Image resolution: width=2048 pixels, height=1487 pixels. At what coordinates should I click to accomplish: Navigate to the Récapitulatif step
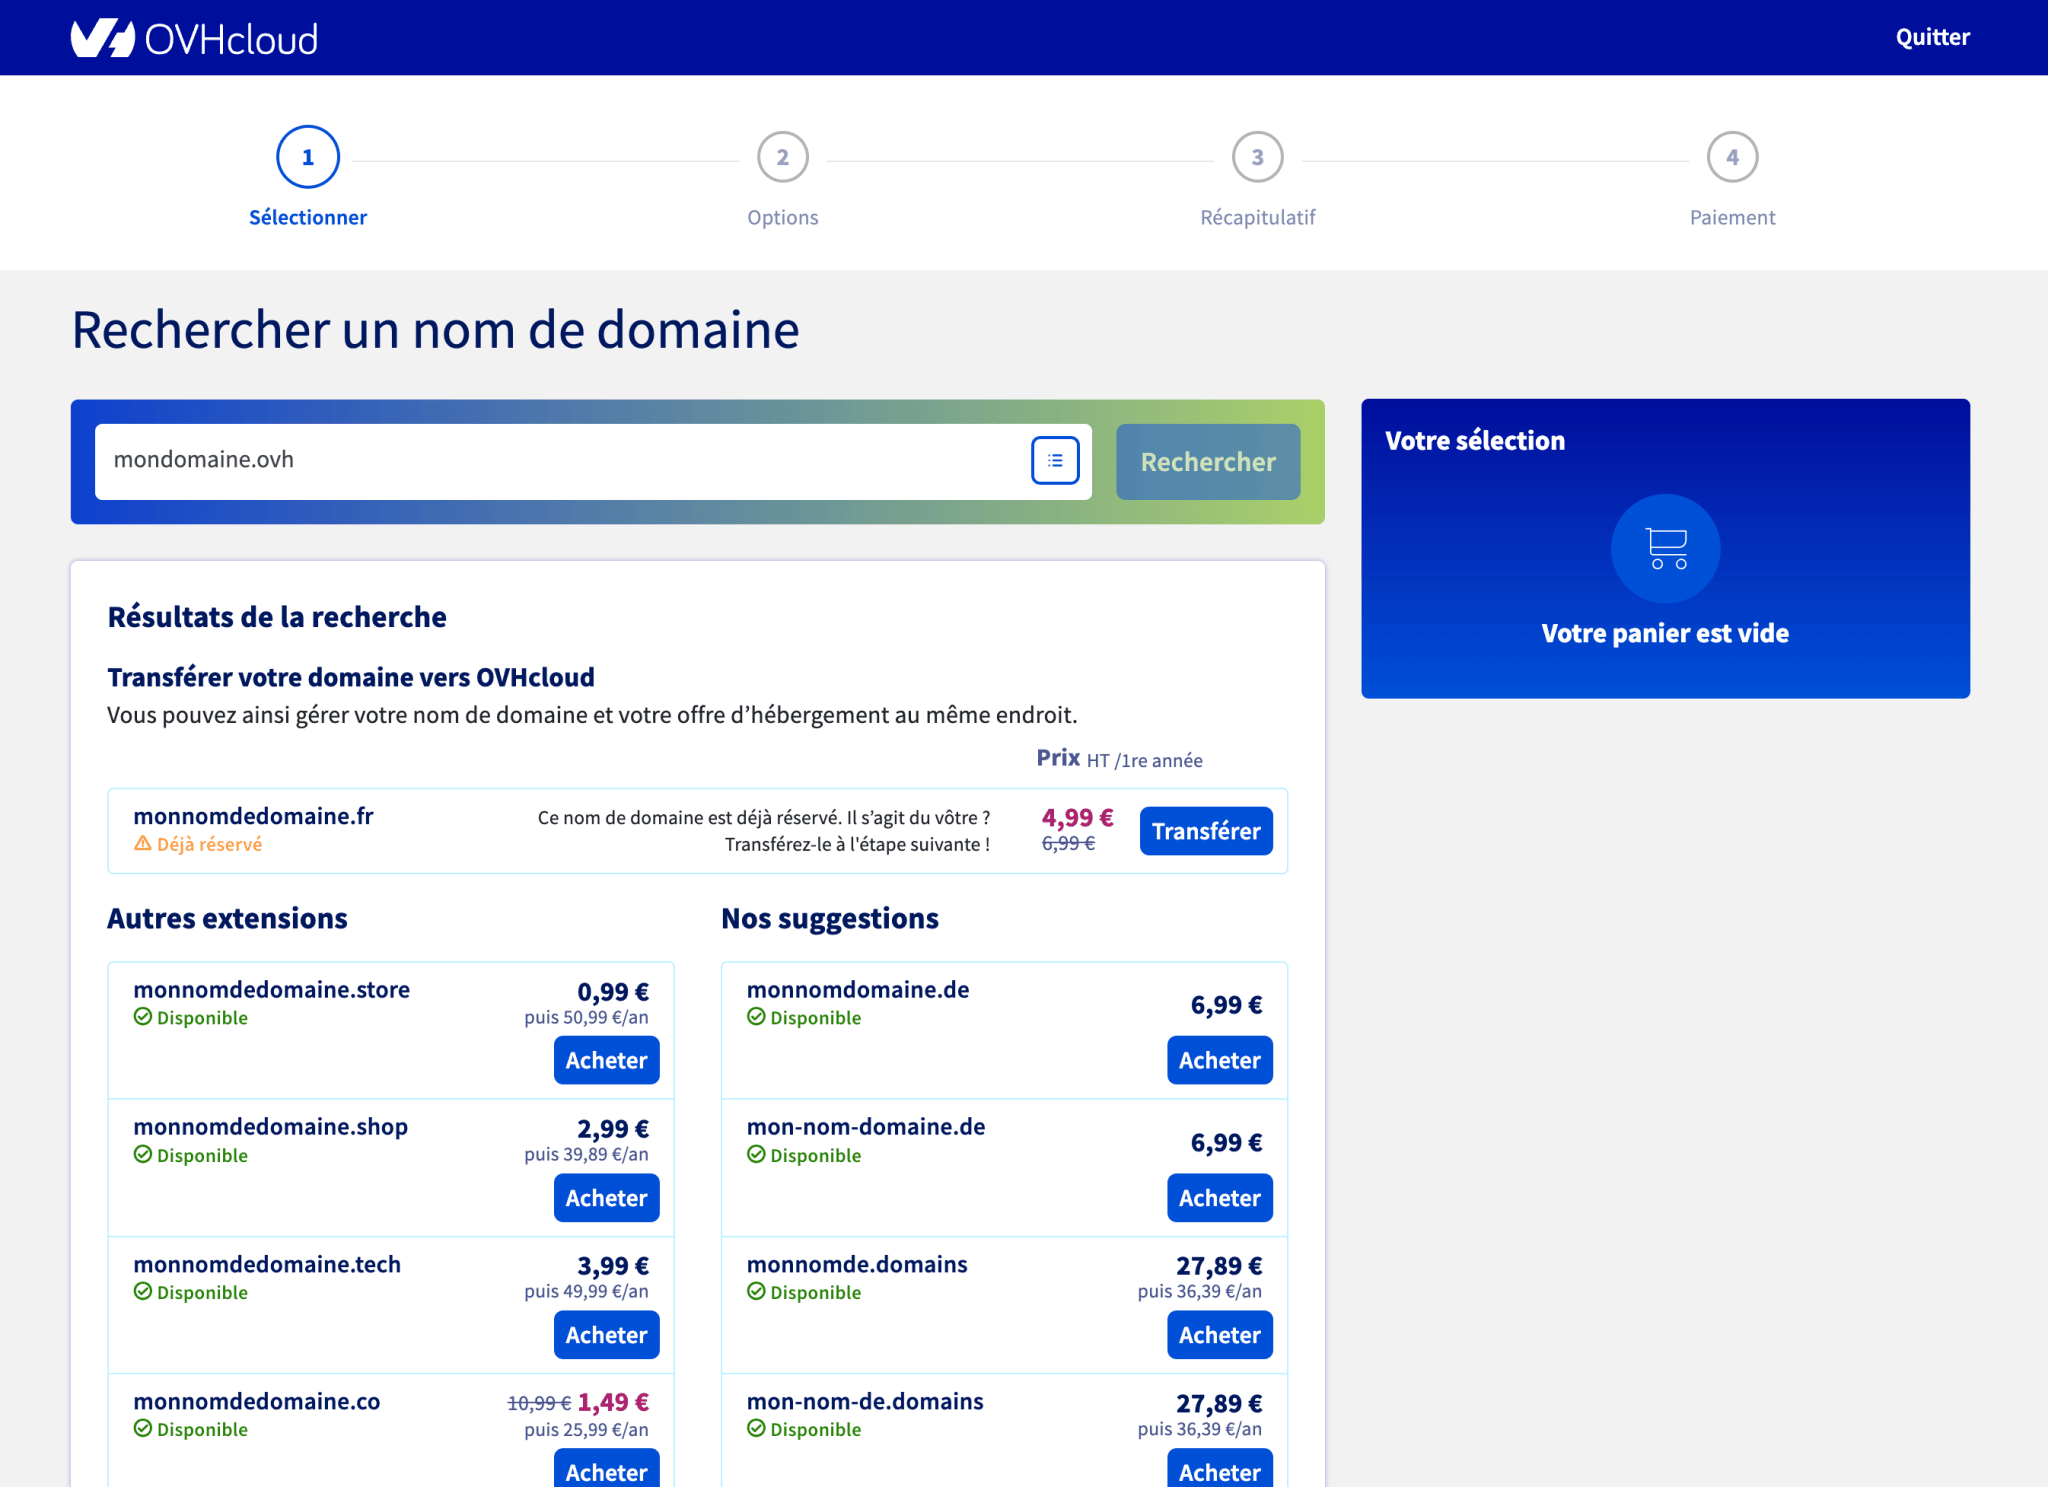(1257, 157)
